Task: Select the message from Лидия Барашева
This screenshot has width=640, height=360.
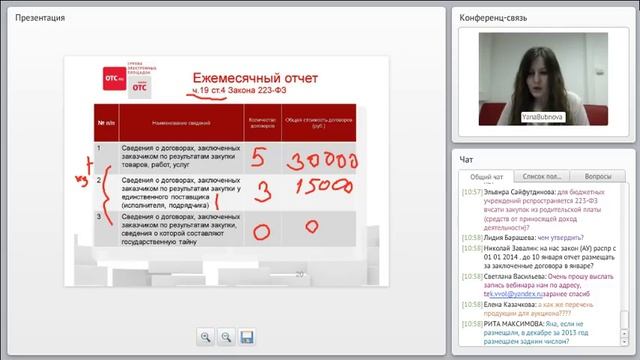Action: pyautogui.click(x=522, y=238)
